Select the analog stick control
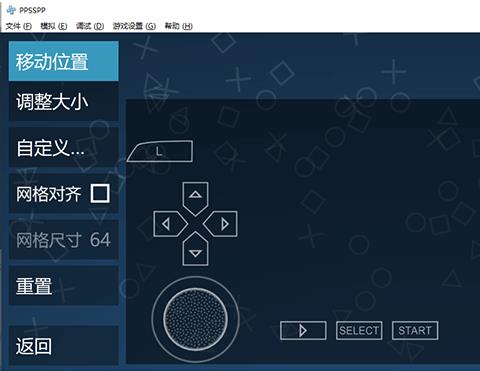This screenshot has height=371, width=480. 195,319
